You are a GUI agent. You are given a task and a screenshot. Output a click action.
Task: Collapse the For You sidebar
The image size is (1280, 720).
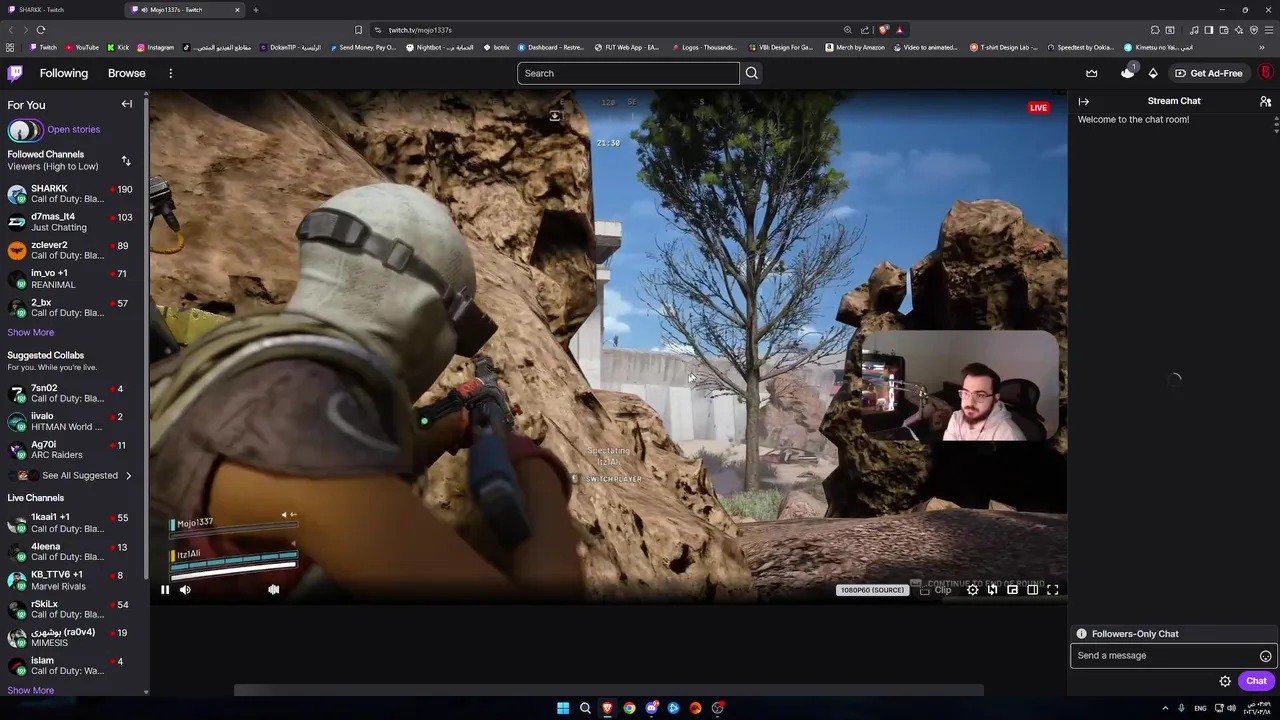coord(127,104)
